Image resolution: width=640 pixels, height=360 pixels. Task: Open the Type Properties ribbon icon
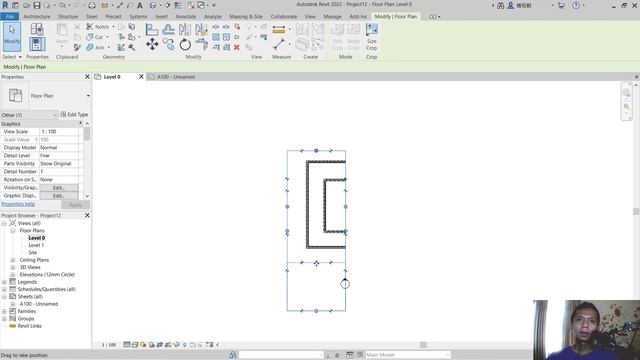[x=37, y=29]
